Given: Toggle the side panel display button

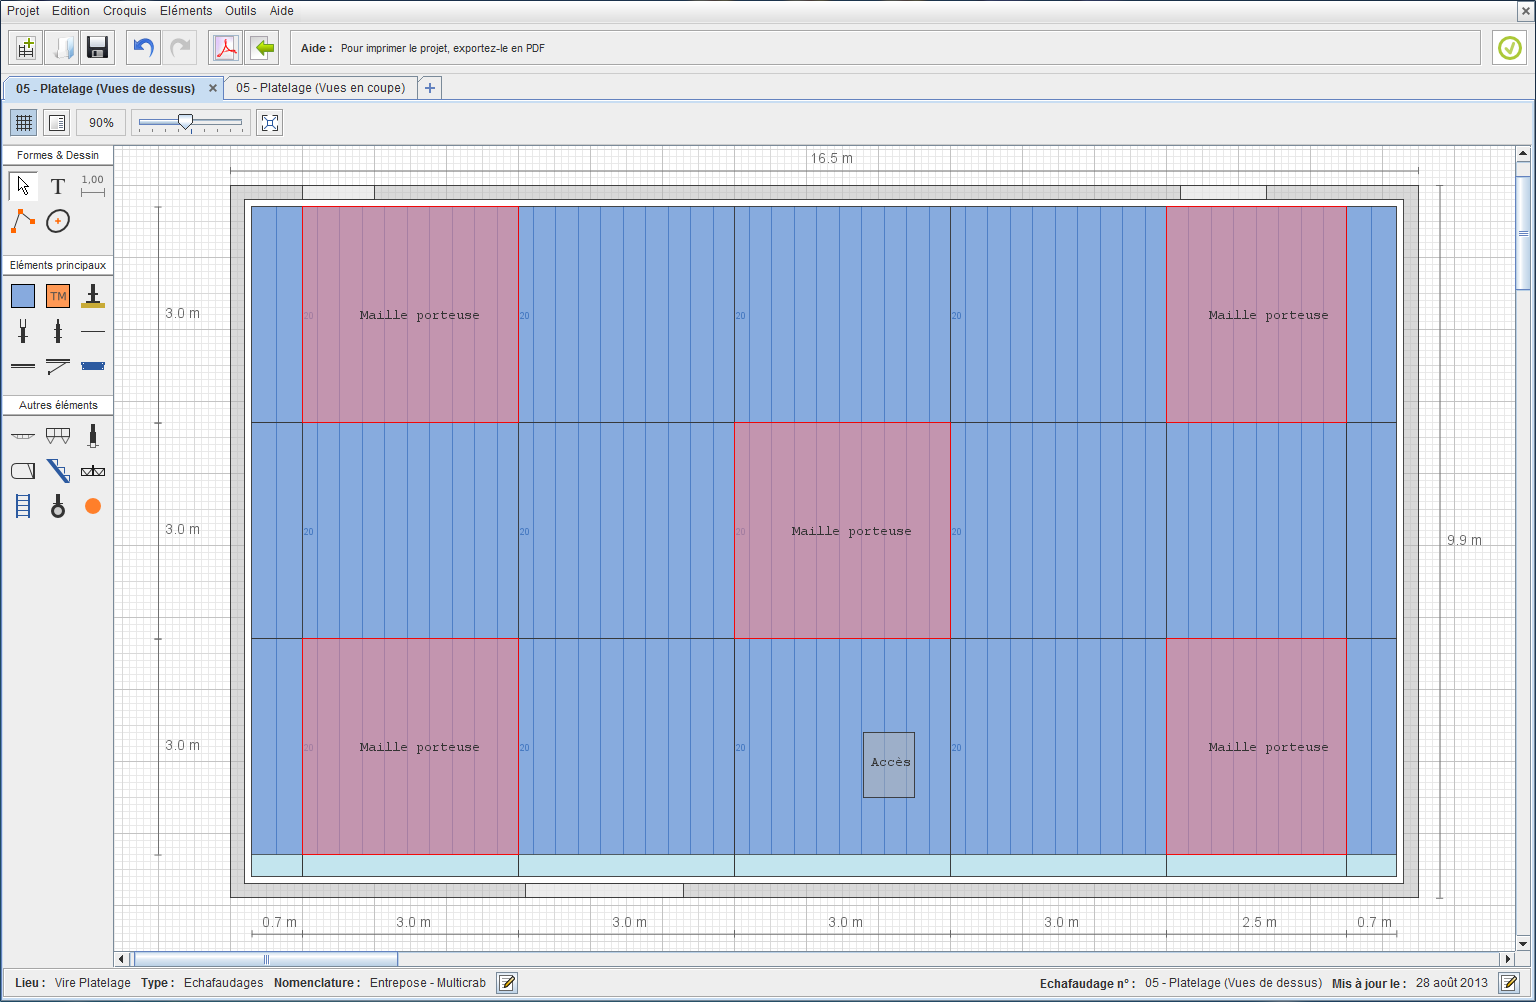Looking at the screenshot, I should [x=57, y=123].
